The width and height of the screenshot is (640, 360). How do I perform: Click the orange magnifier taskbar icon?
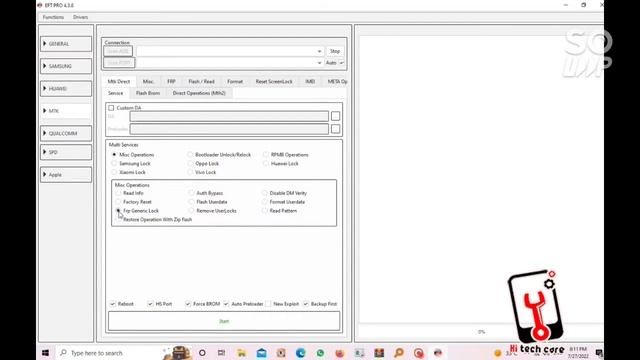pyautogui.click(x=399, y=353)
